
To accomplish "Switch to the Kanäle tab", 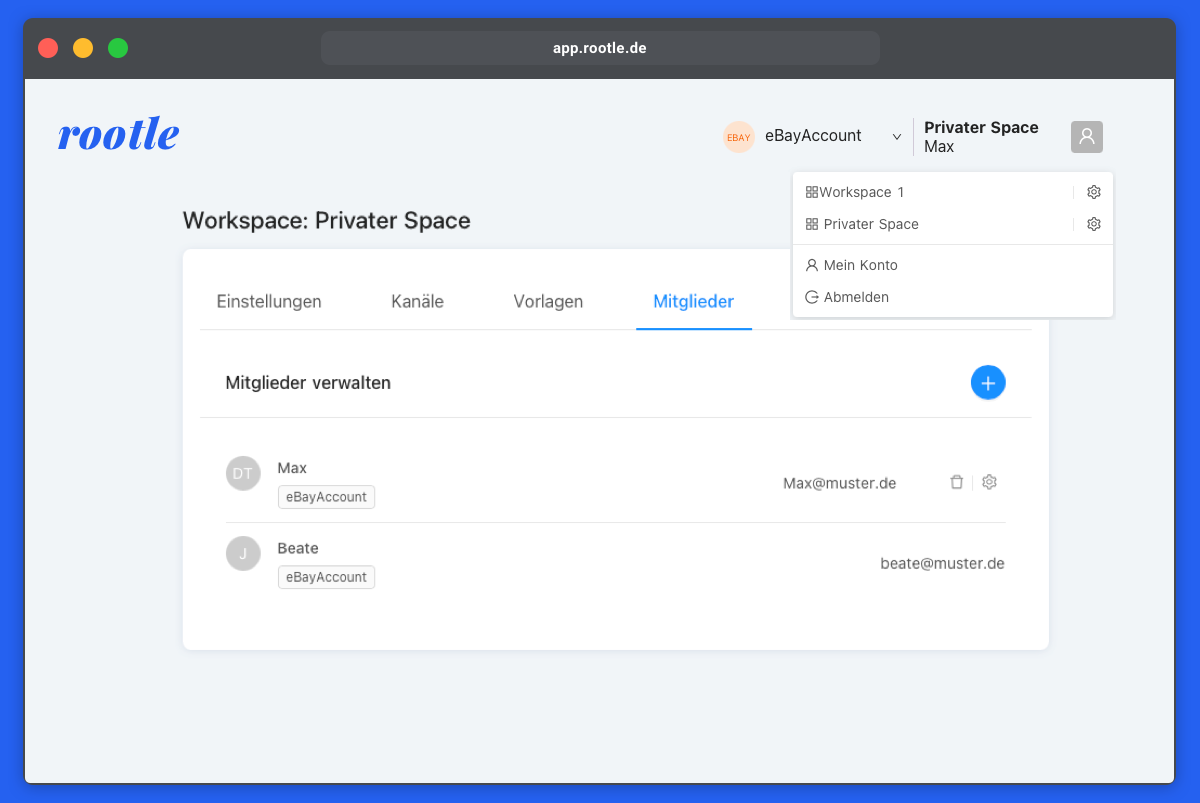I will pyautogui.click(x=417, y=300).
